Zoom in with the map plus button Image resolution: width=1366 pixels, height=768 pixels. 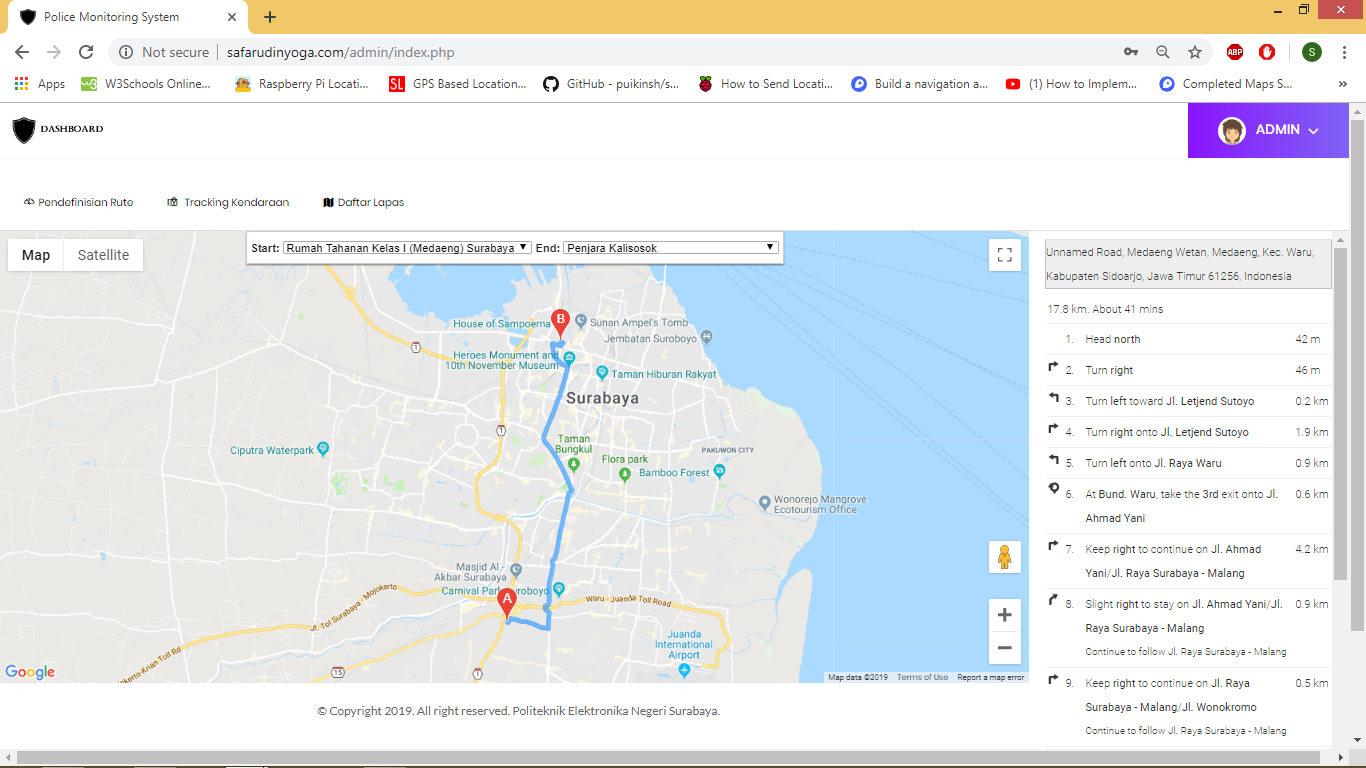1004,615
